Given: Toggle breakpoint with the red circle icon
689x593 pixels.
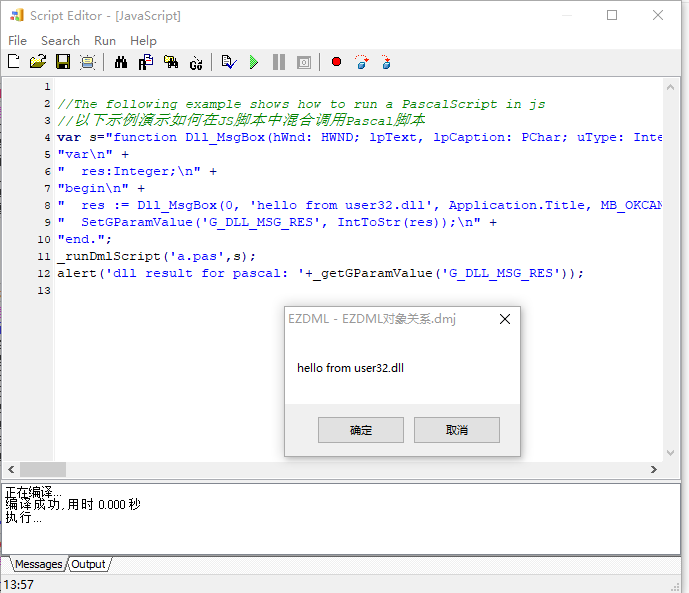Looking at the screenshot, I should [x=337, y=62].
